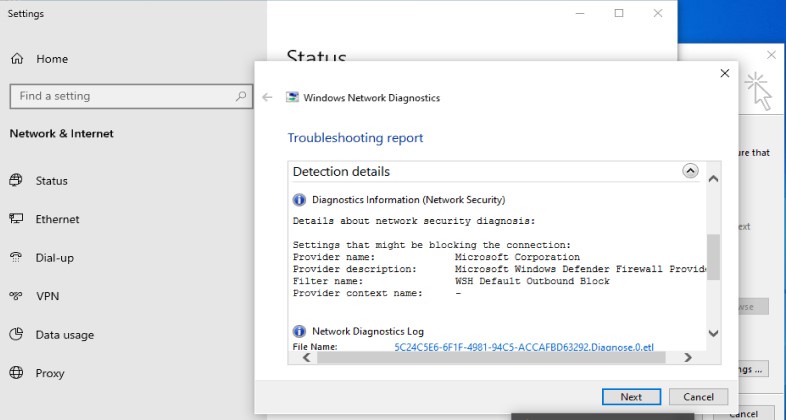The width and height of the screenshot is (786, 420).
Task: Click the report's scroll down arrow
Action: pos(713,333)
